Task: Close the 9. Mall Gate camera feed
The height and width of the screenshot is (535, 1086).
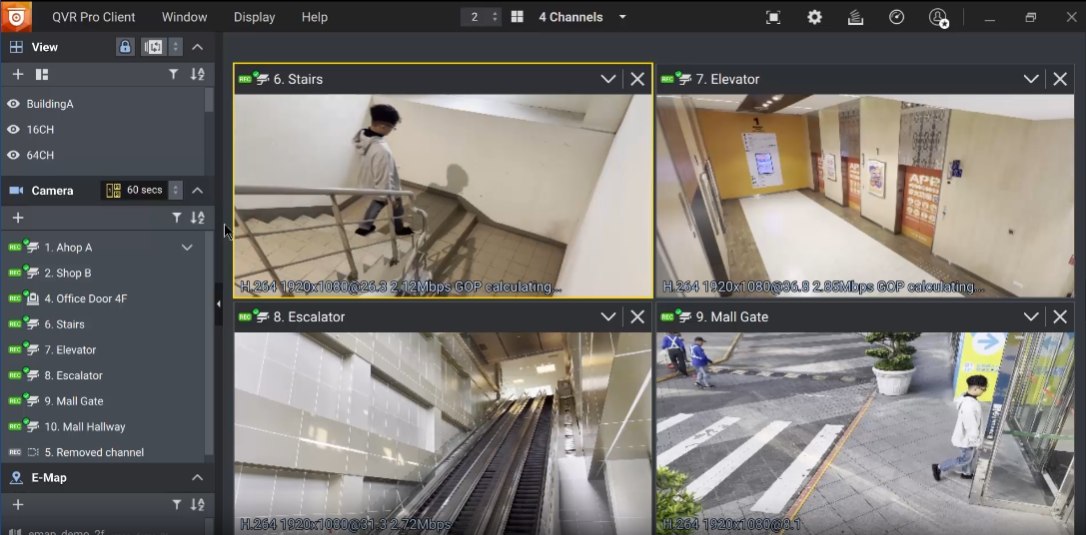Action: [x=1060, y=316]
